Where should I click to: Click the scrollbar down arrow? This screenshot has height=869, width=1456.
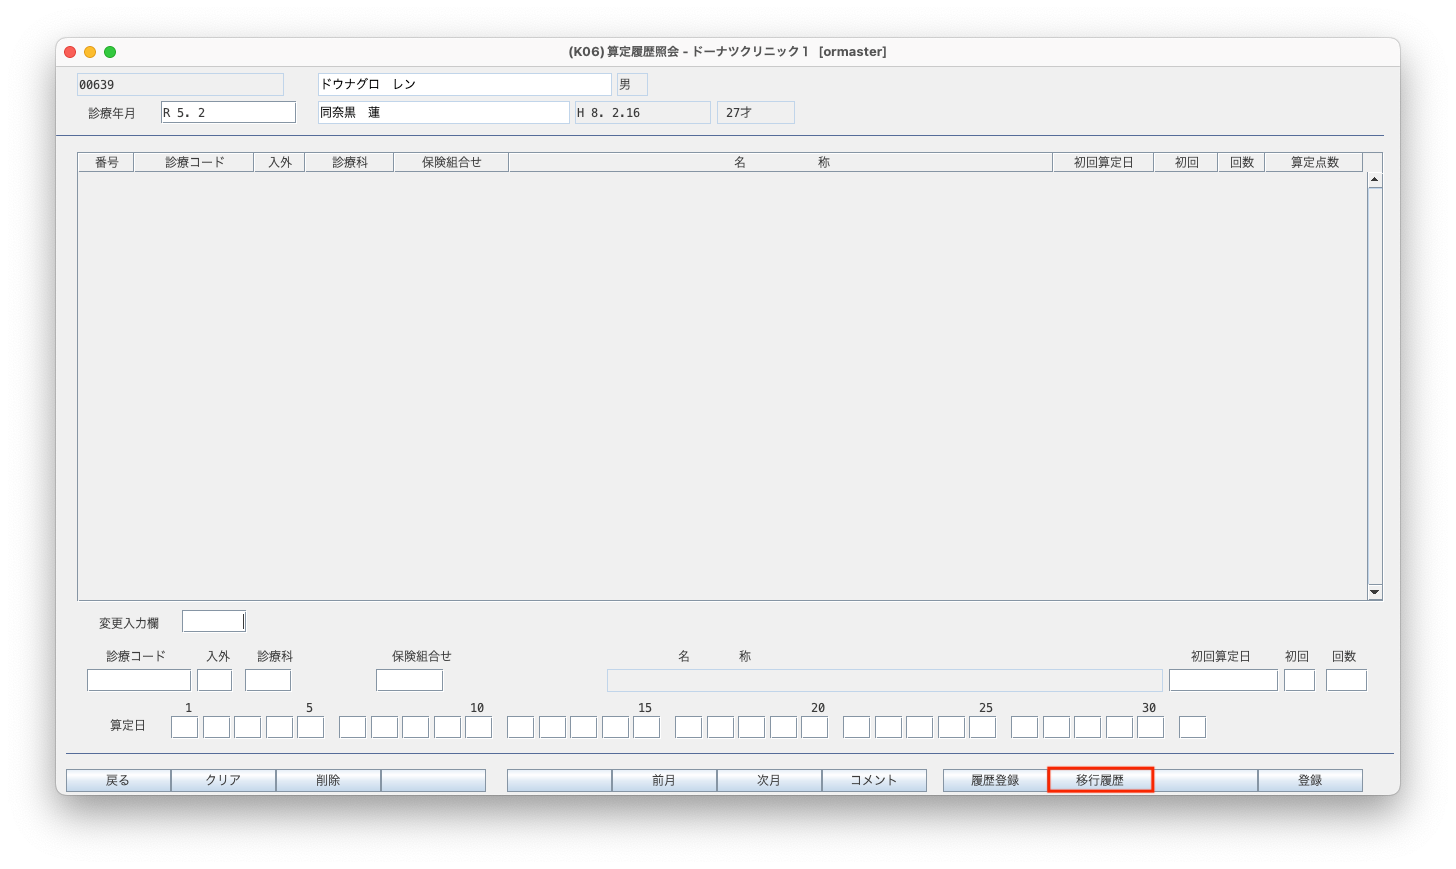pyautogui.click(x=1375, y=591)
